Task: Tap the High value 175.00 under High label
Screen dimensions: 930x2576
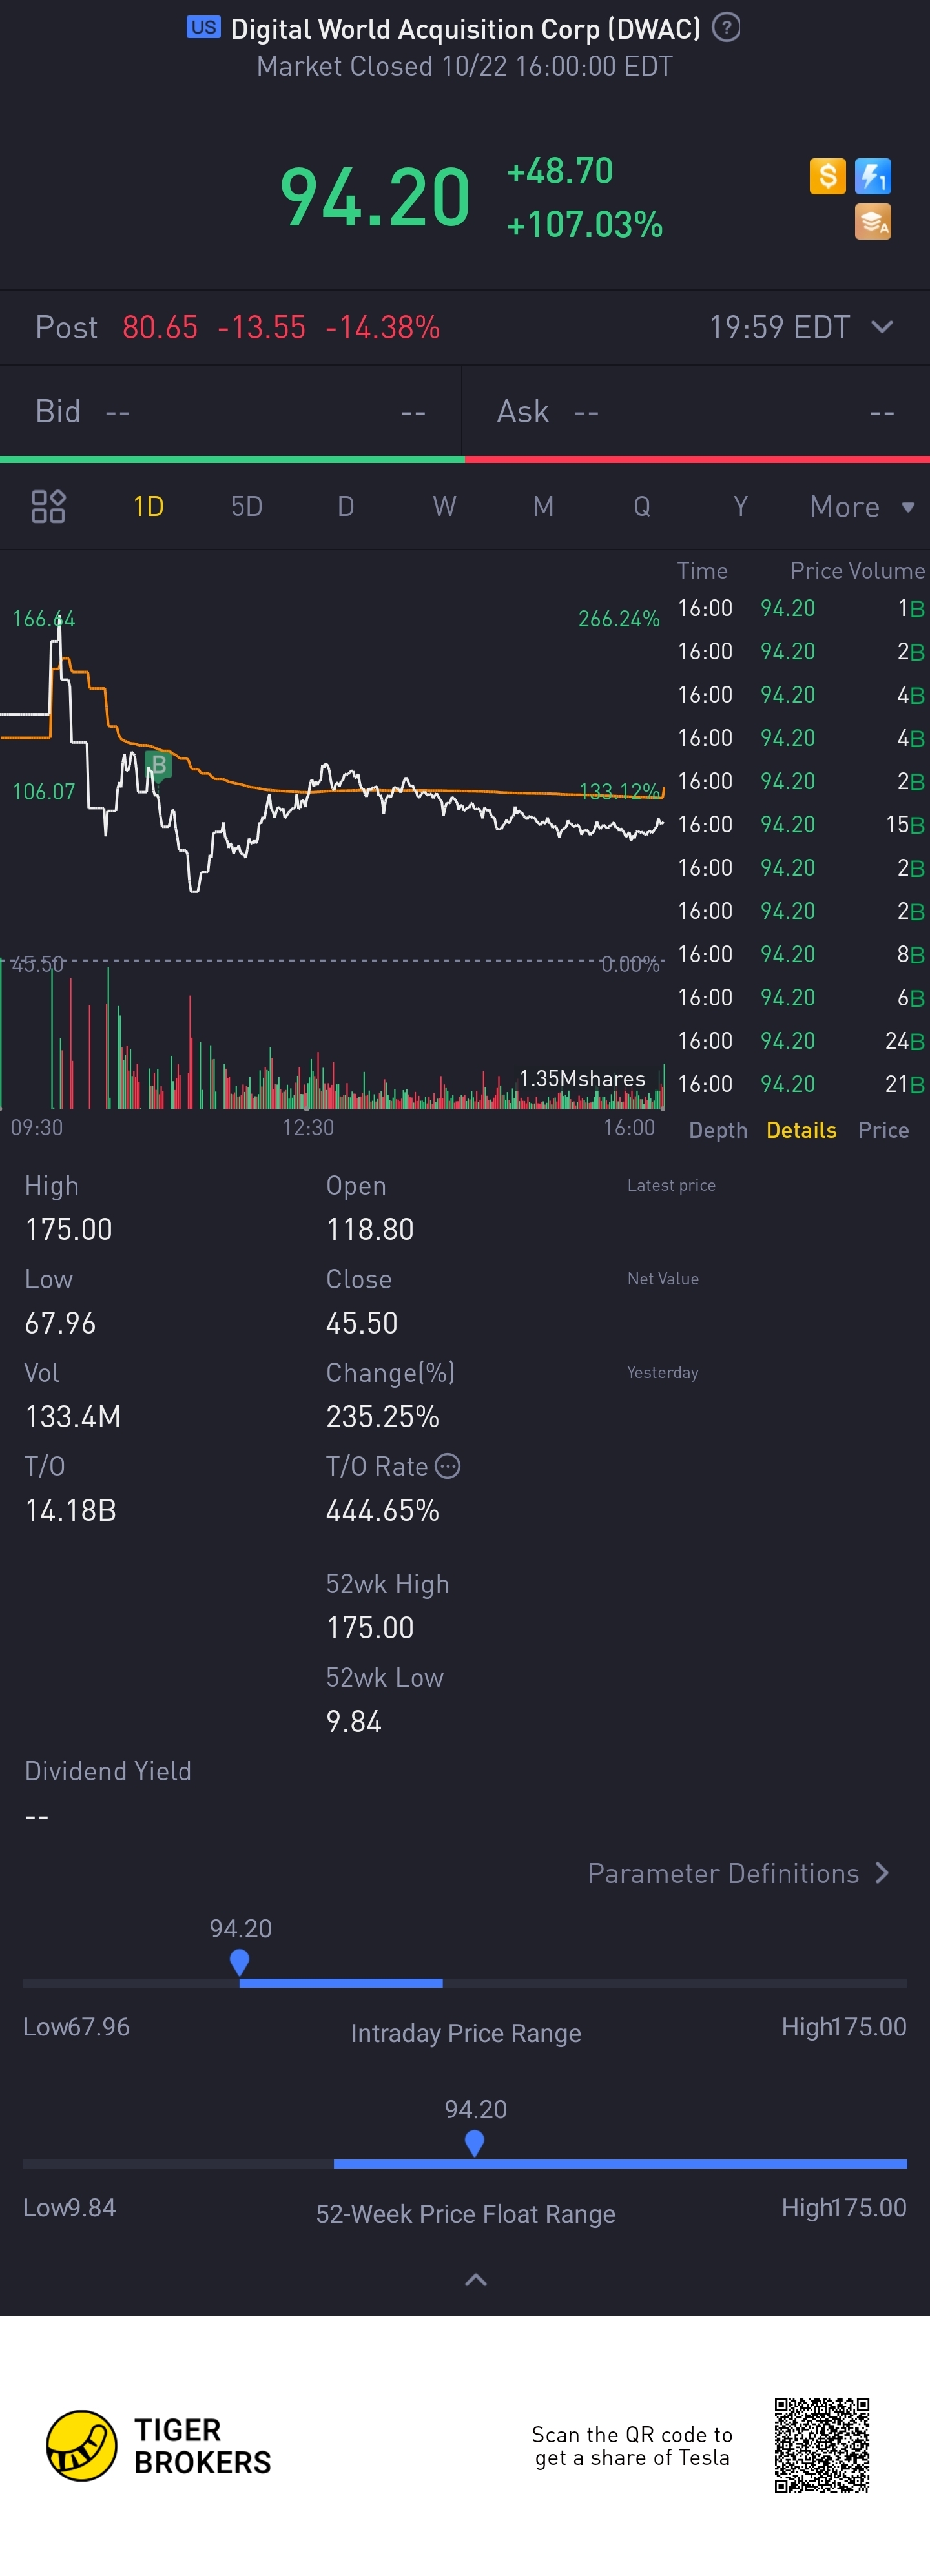Action: 68,1229
